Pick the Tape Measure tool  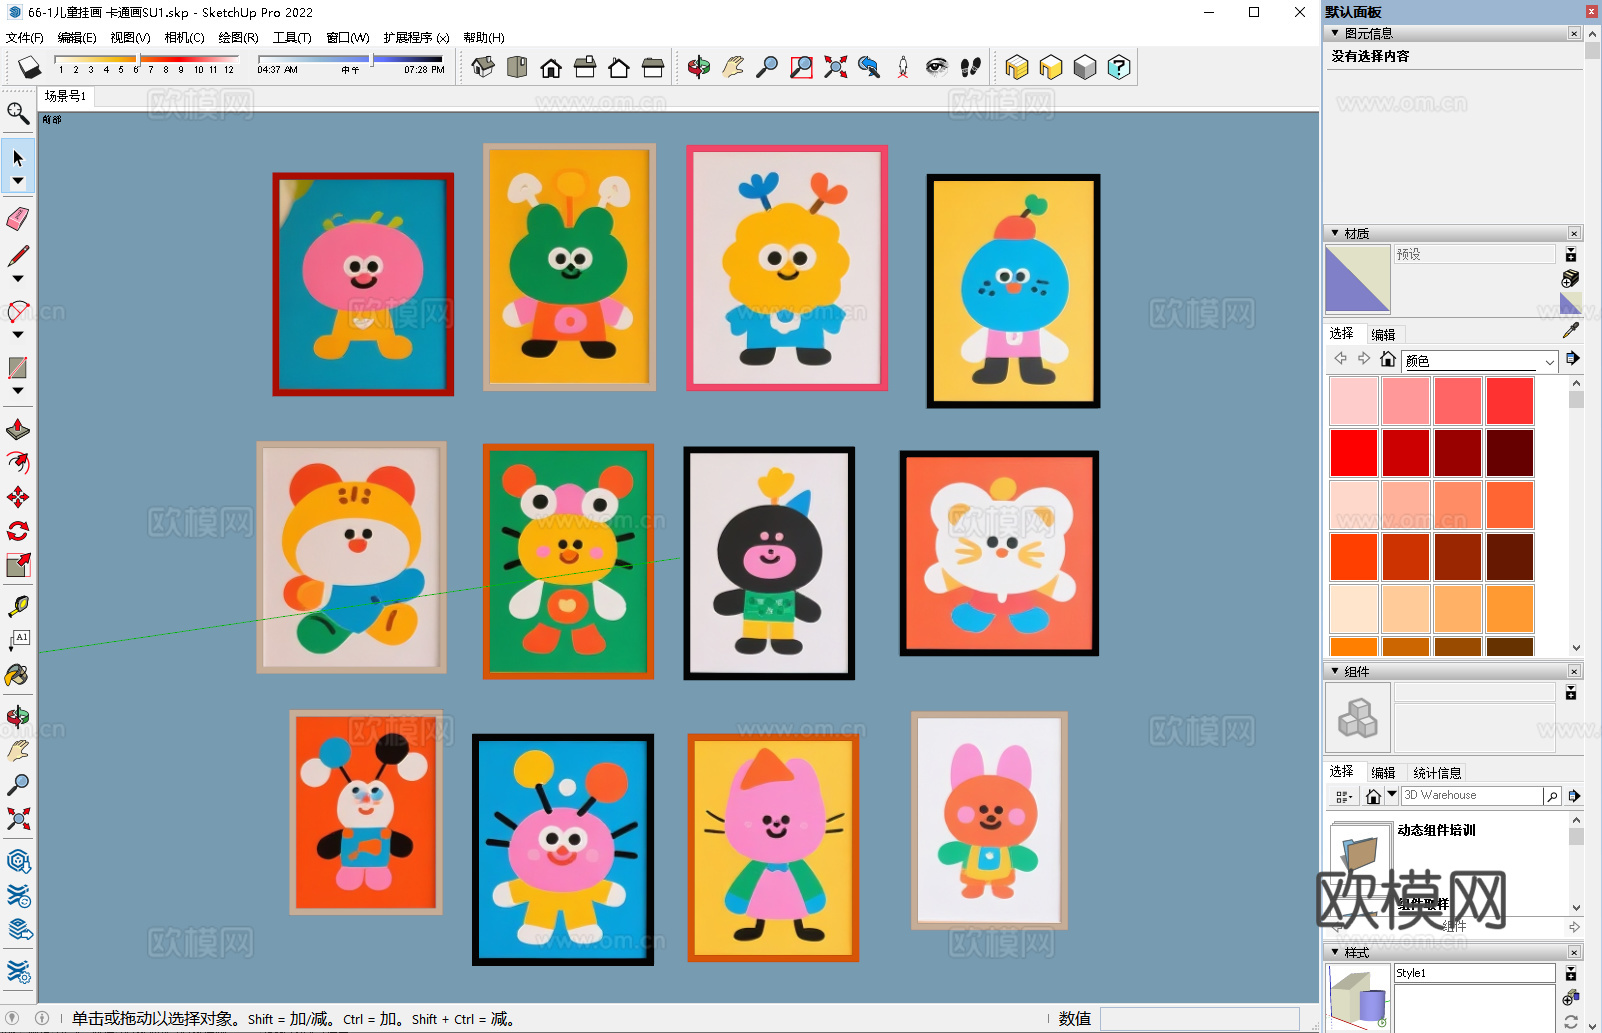point(18,606)
